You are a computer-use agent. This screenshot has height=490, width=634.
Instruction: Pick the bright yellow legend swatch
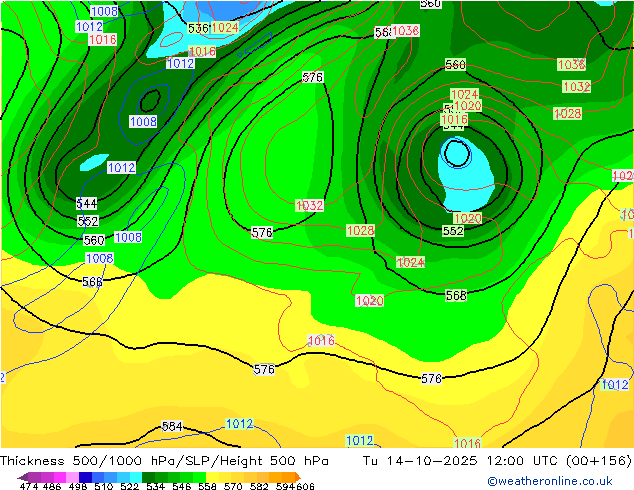(x=212, y=477)
